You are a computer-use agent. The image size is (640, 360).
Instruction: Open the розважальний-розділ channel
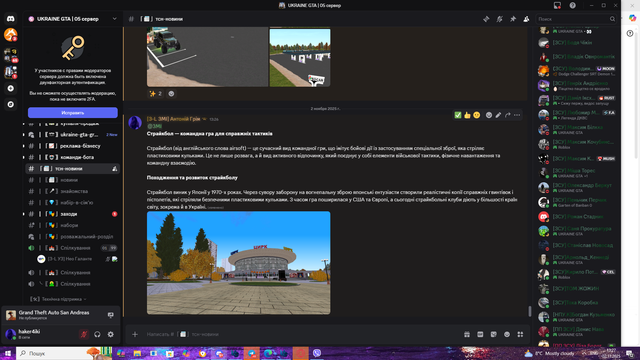(73, 237)
